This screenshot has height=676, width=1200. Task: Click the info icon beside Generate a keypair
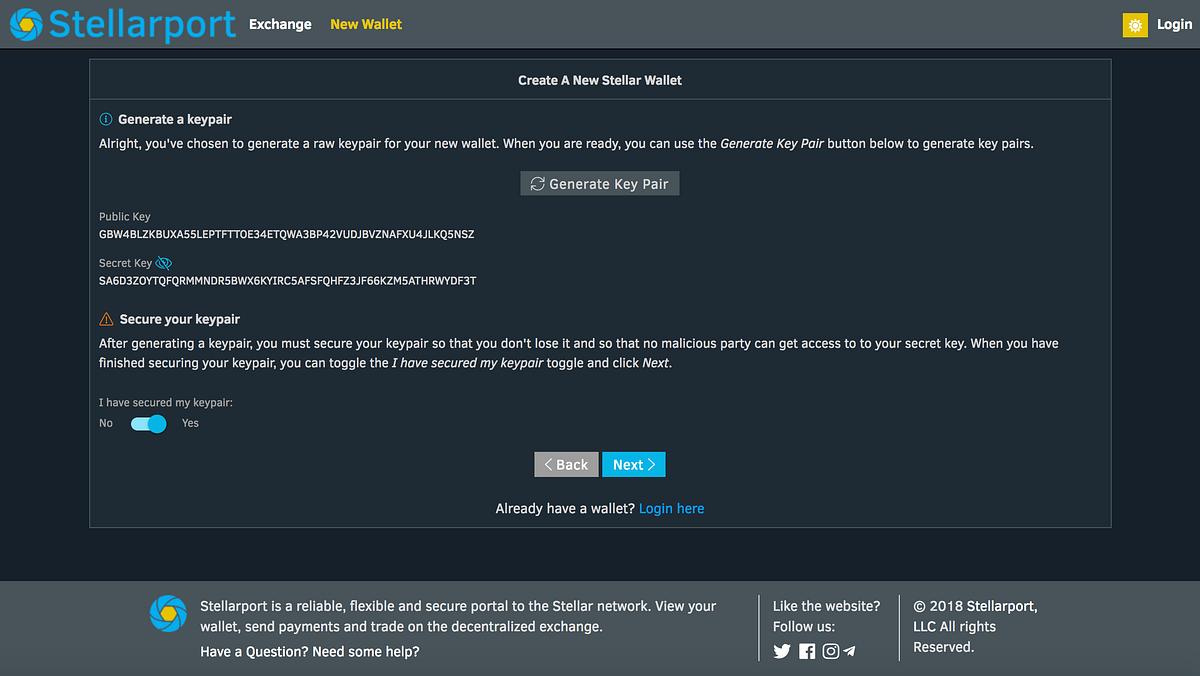[x=106, y=119]
